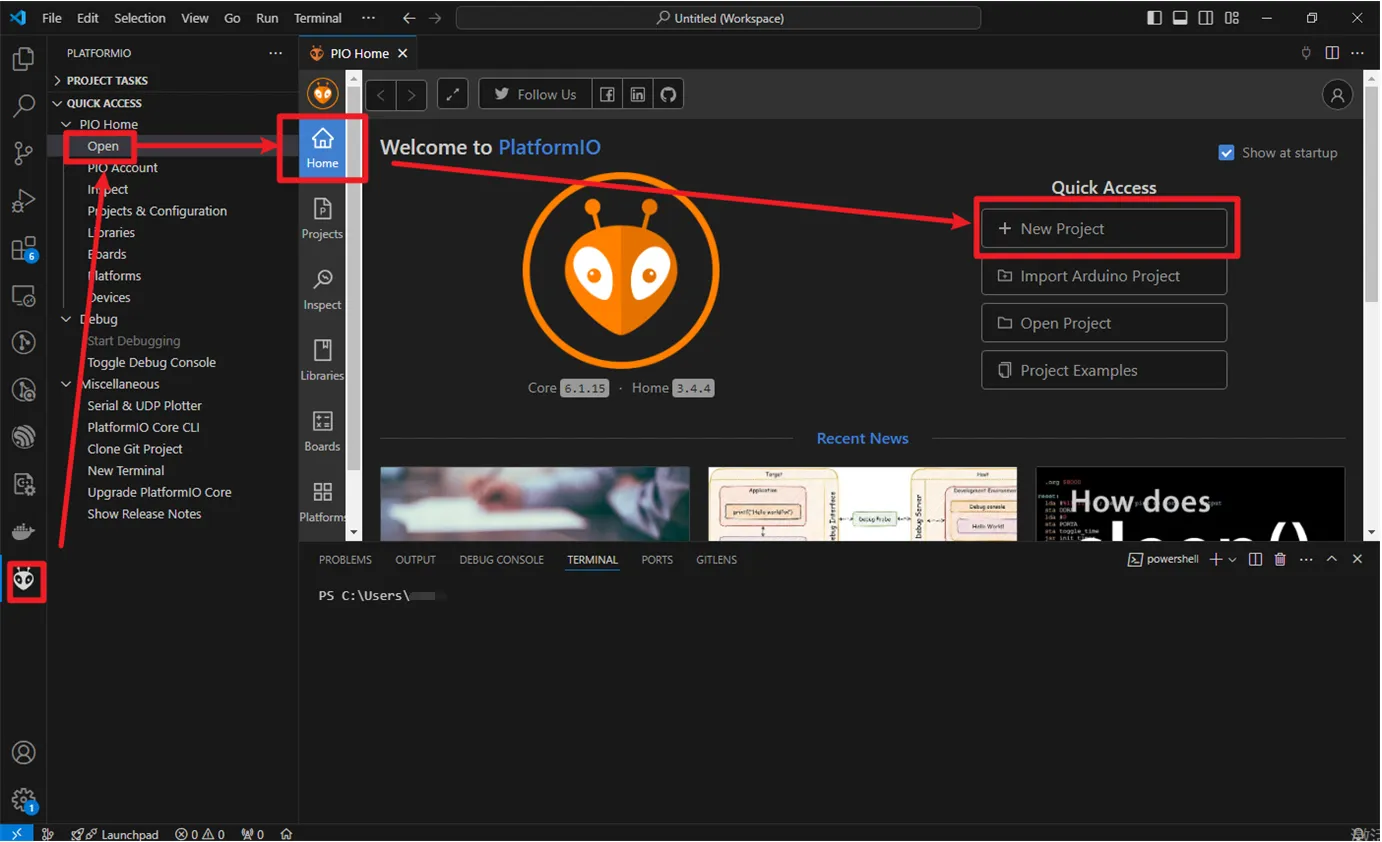The image size is (1382, 842).
Task: Open the Source Control view icon
Action: coord(23,152)
